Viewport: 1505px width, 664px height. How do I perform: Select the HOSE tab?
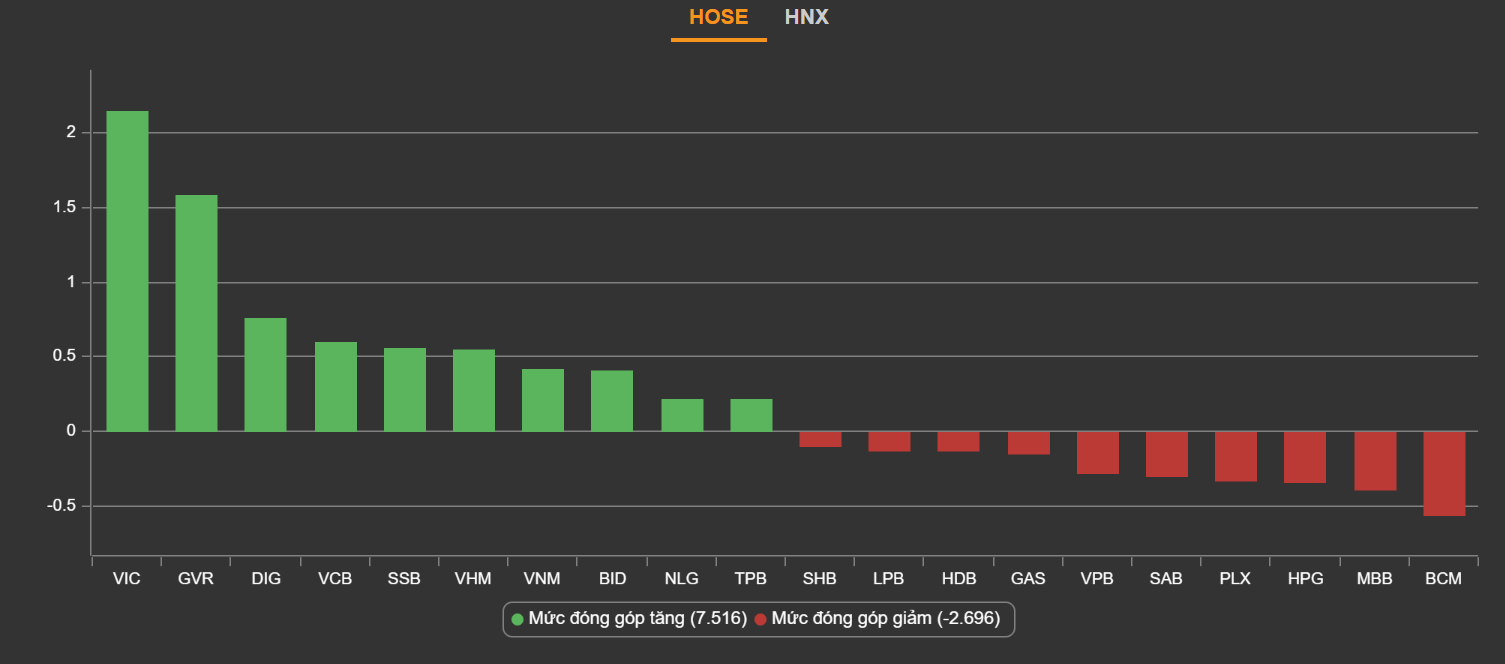point(718,18)
